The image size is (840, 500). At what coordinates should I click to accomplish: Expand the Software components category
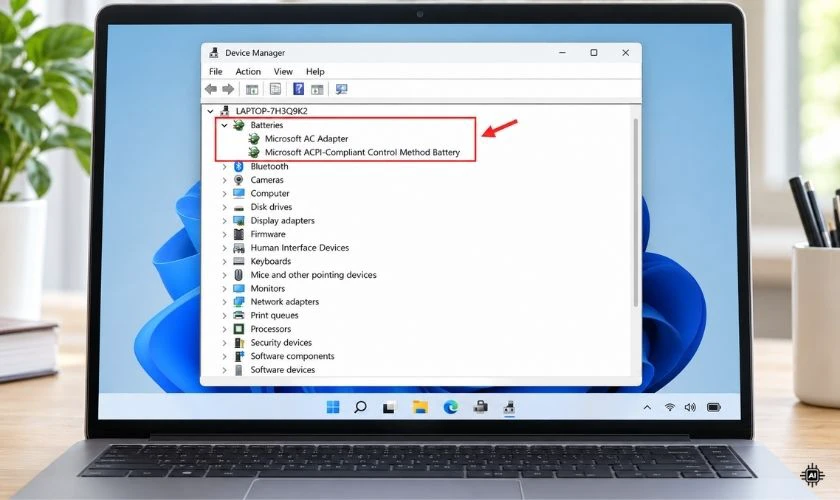tap(224, 356)
